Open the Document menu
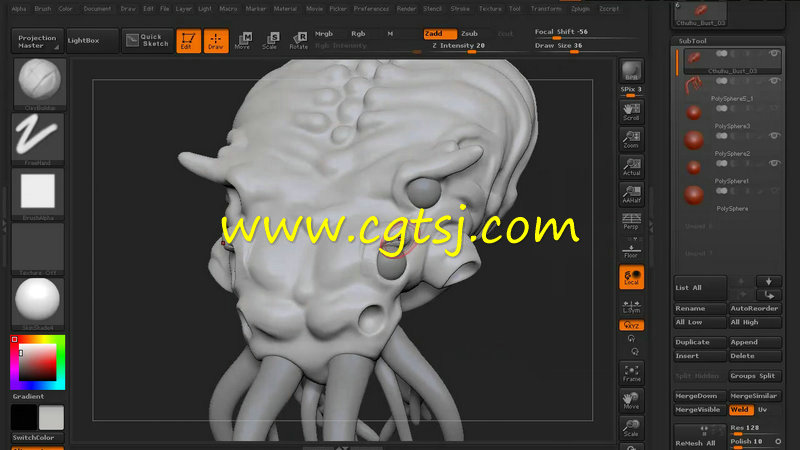 [97, 9]
